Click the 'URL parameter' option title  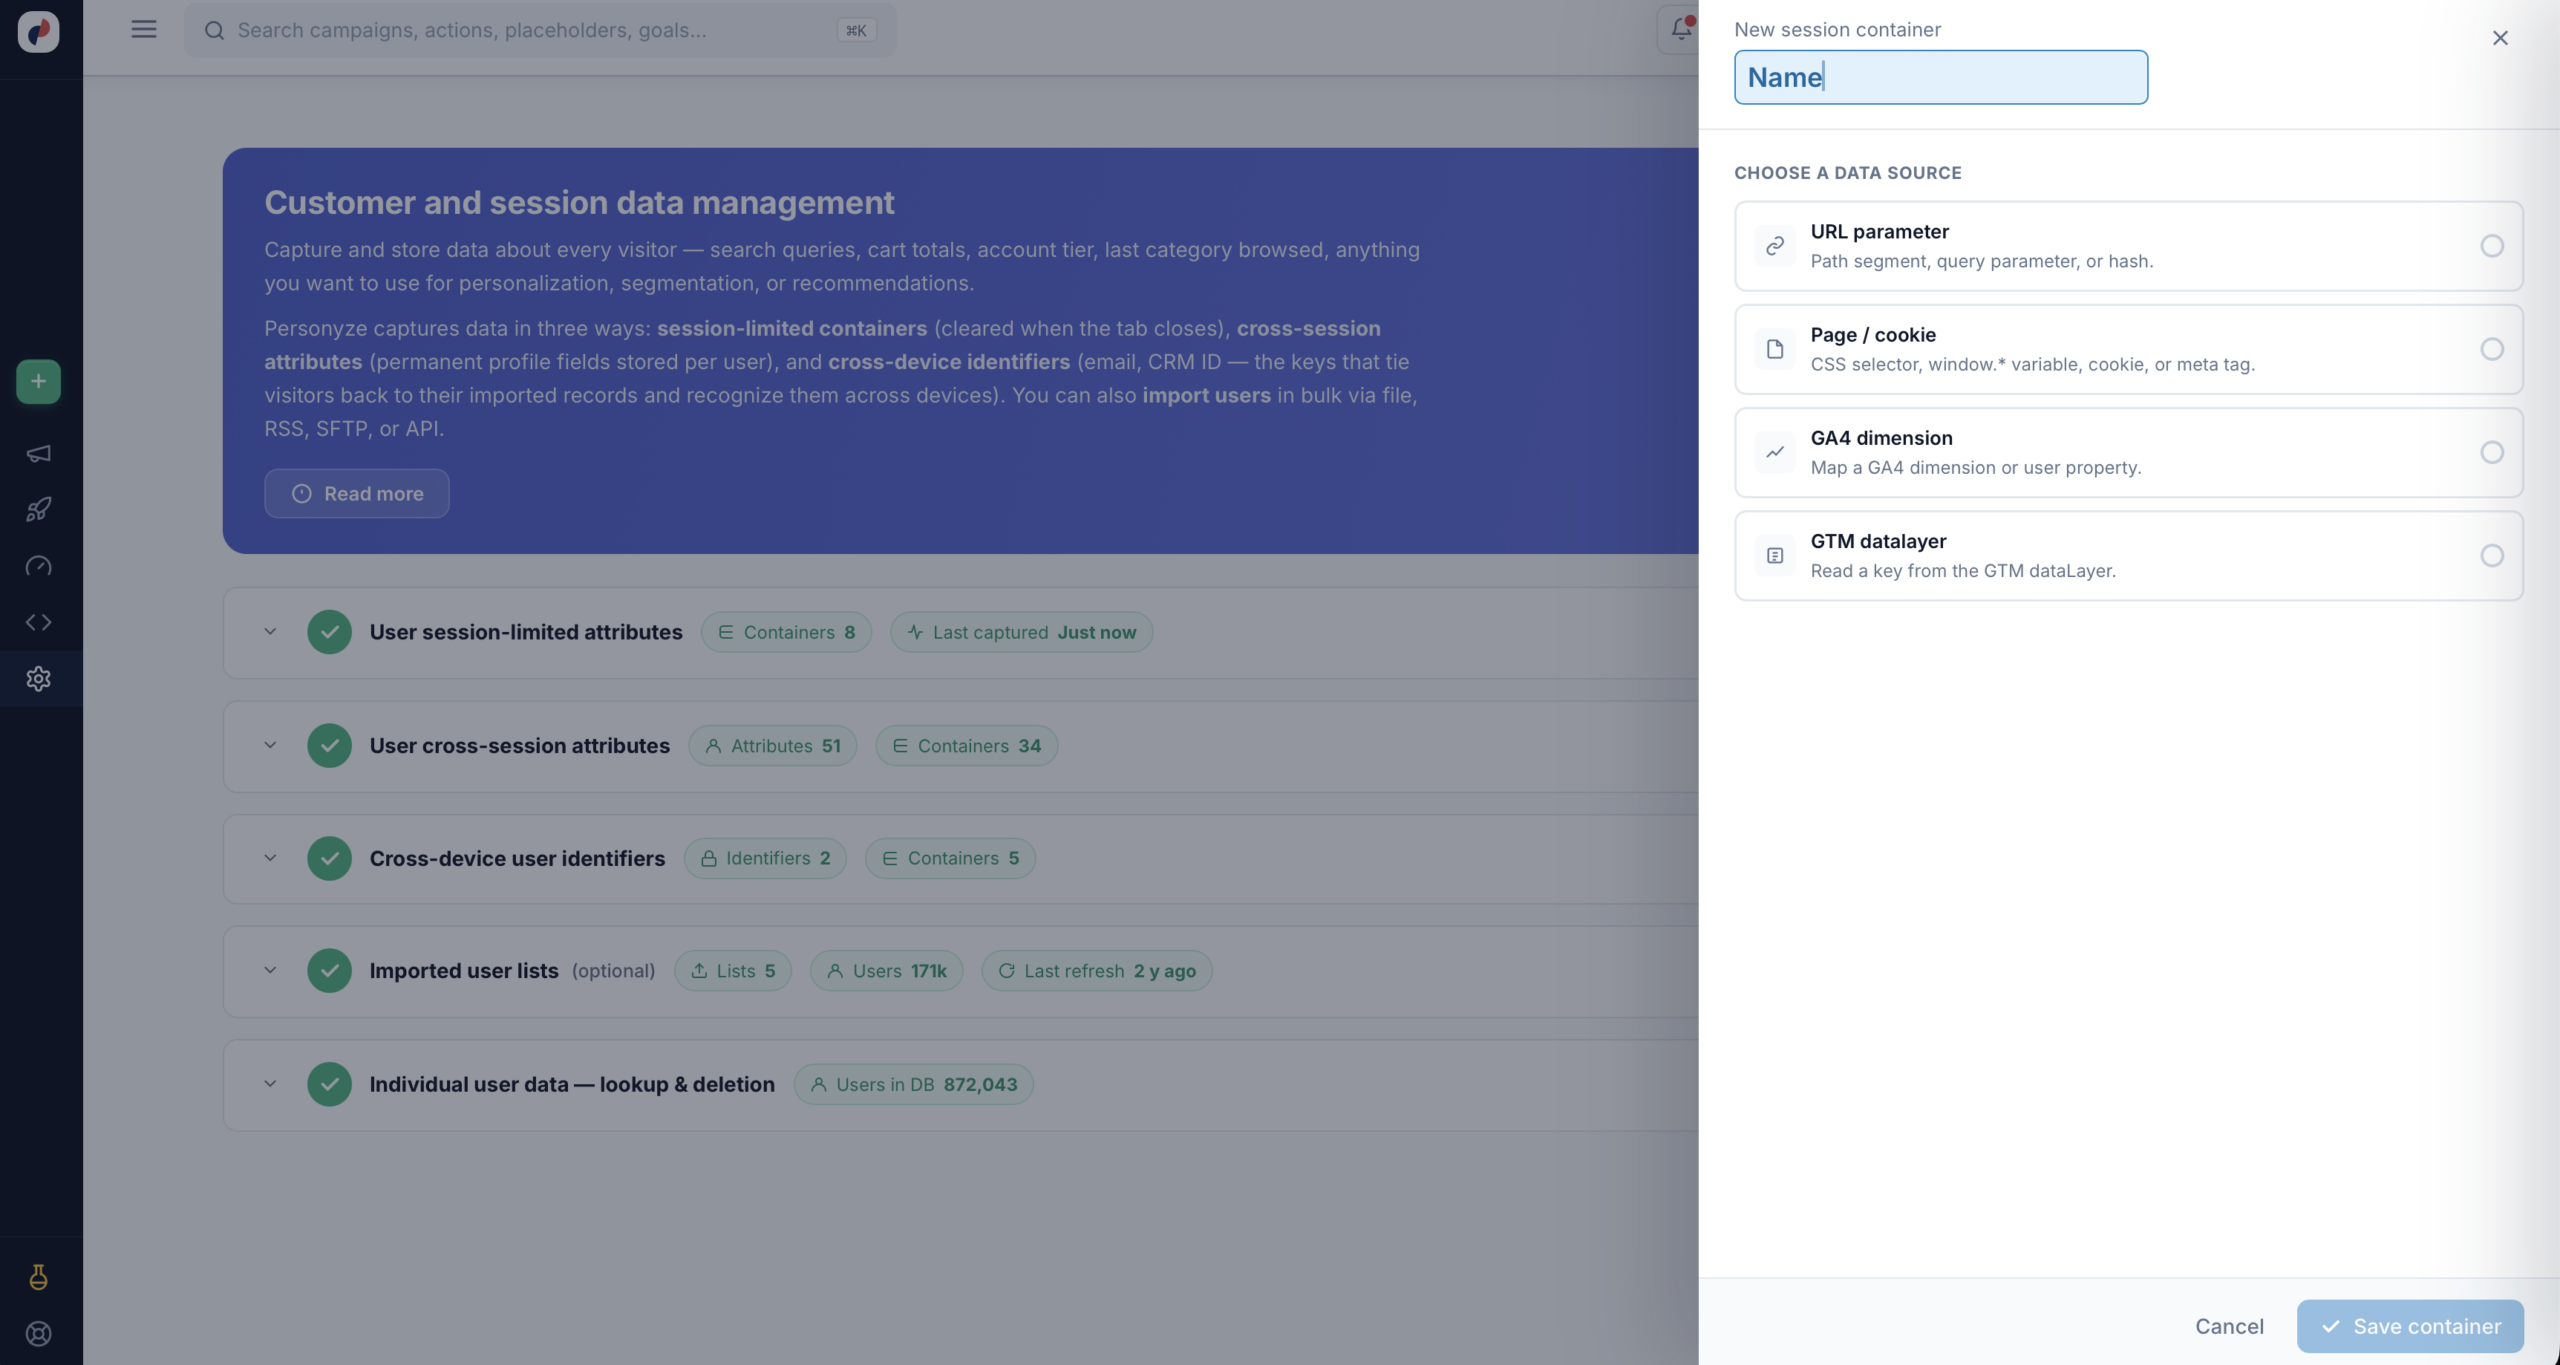pos(1879,231)
